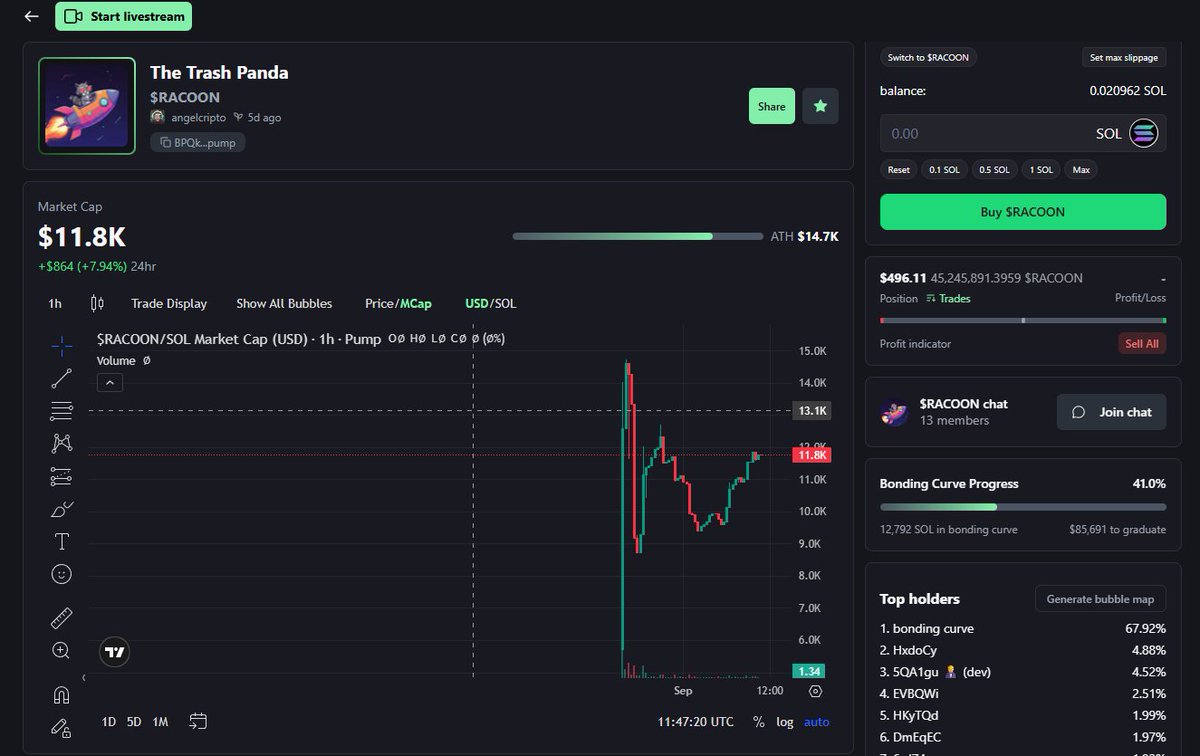Screen dimensions: 1200x756
Task: Select SOL chart denomination
Action: [x=506, y=303]
